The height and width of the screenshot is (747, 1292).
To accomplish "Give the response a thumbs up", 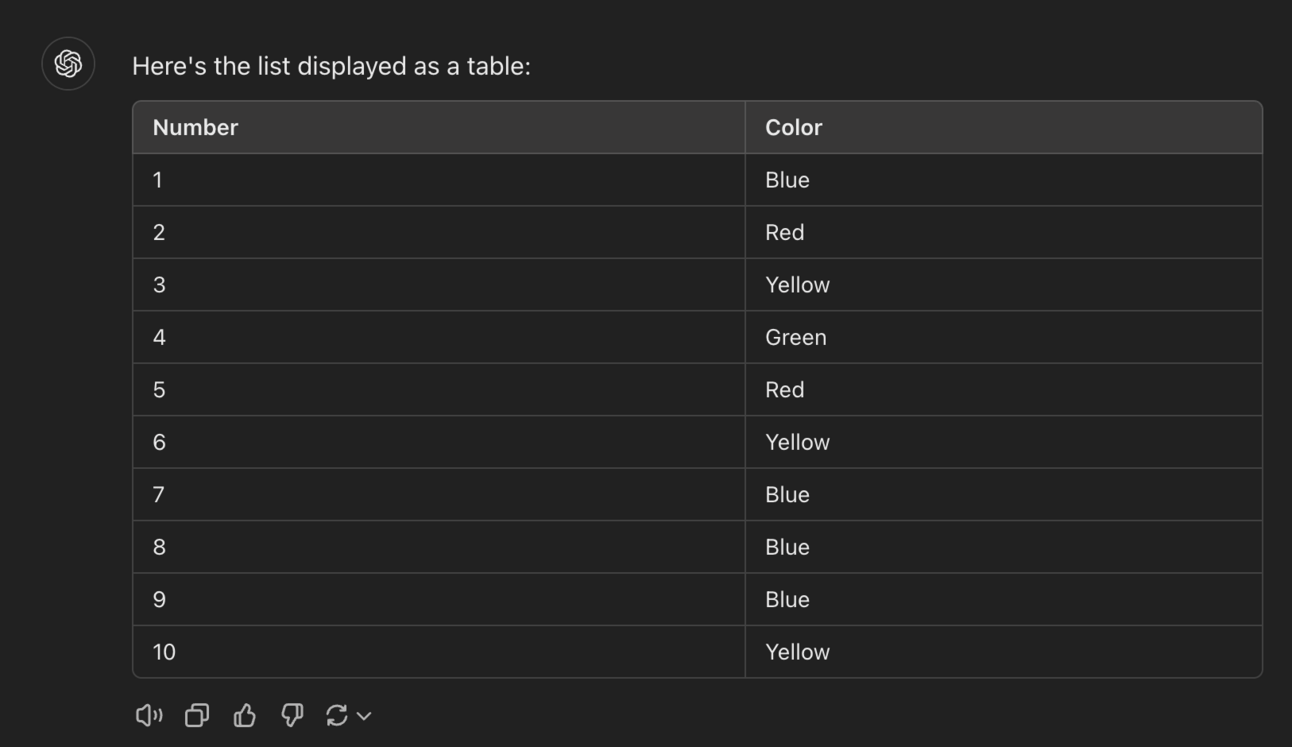I will pyautogui.click(x=245, y=715).
